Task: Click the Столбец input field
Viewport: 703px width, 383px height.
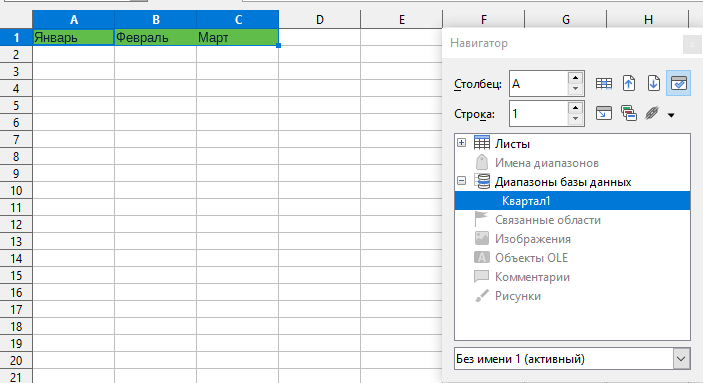Action: 539,84
